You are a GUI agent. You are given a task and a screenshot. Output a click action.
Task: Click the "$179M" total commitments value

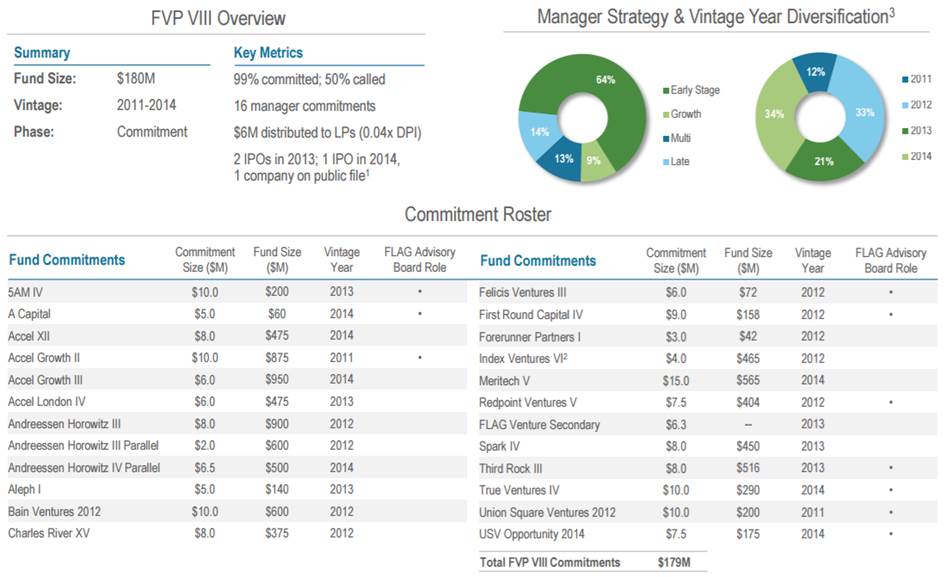click(674, 563)
